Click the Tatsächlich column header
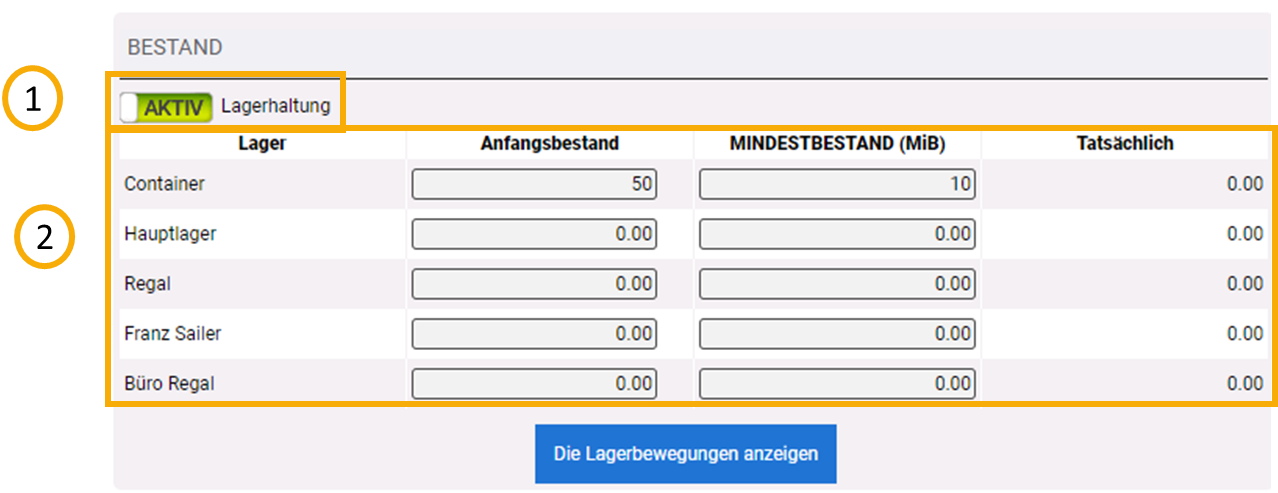This screenshot has height=493, width=1278. [x=1123, y=143]
